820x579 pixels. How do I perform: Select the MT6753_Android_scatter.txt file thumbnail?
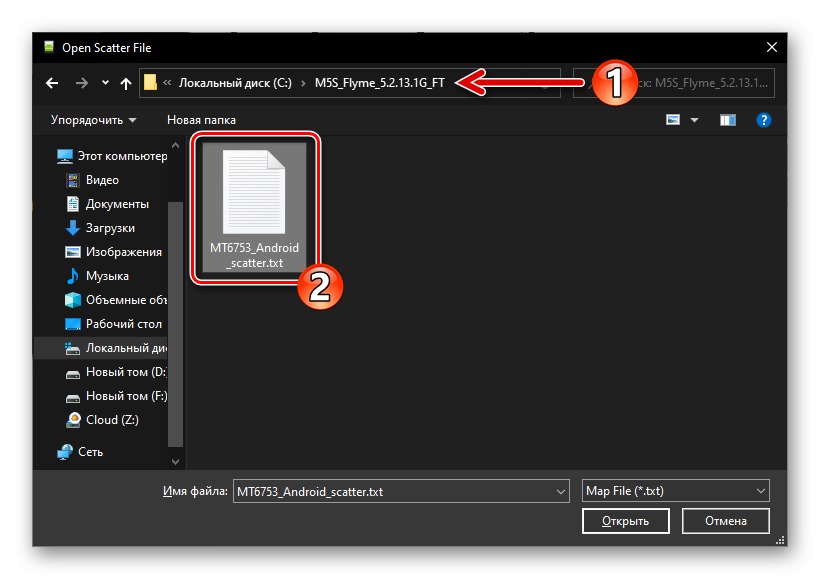[254, 191]
